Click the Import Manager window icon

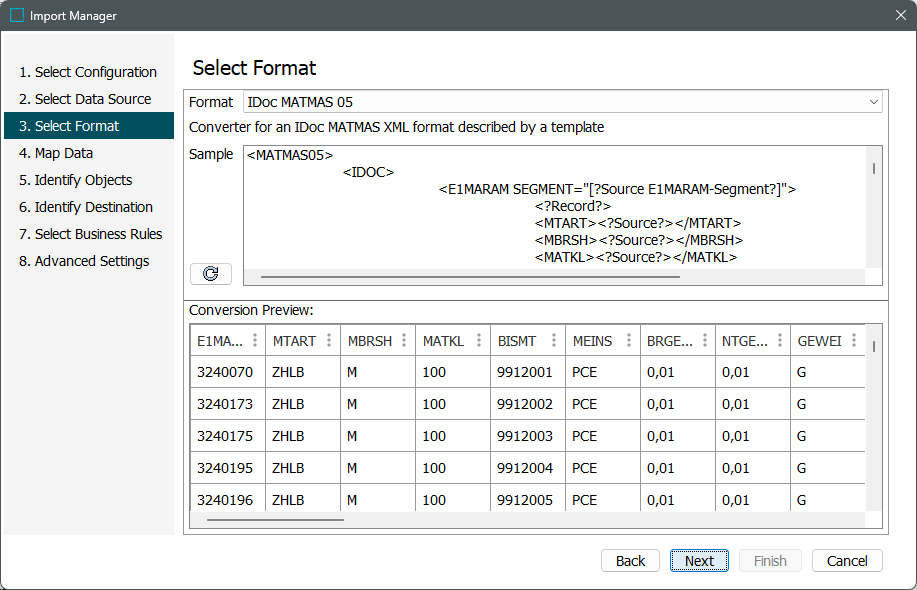[x=17, y=16]
